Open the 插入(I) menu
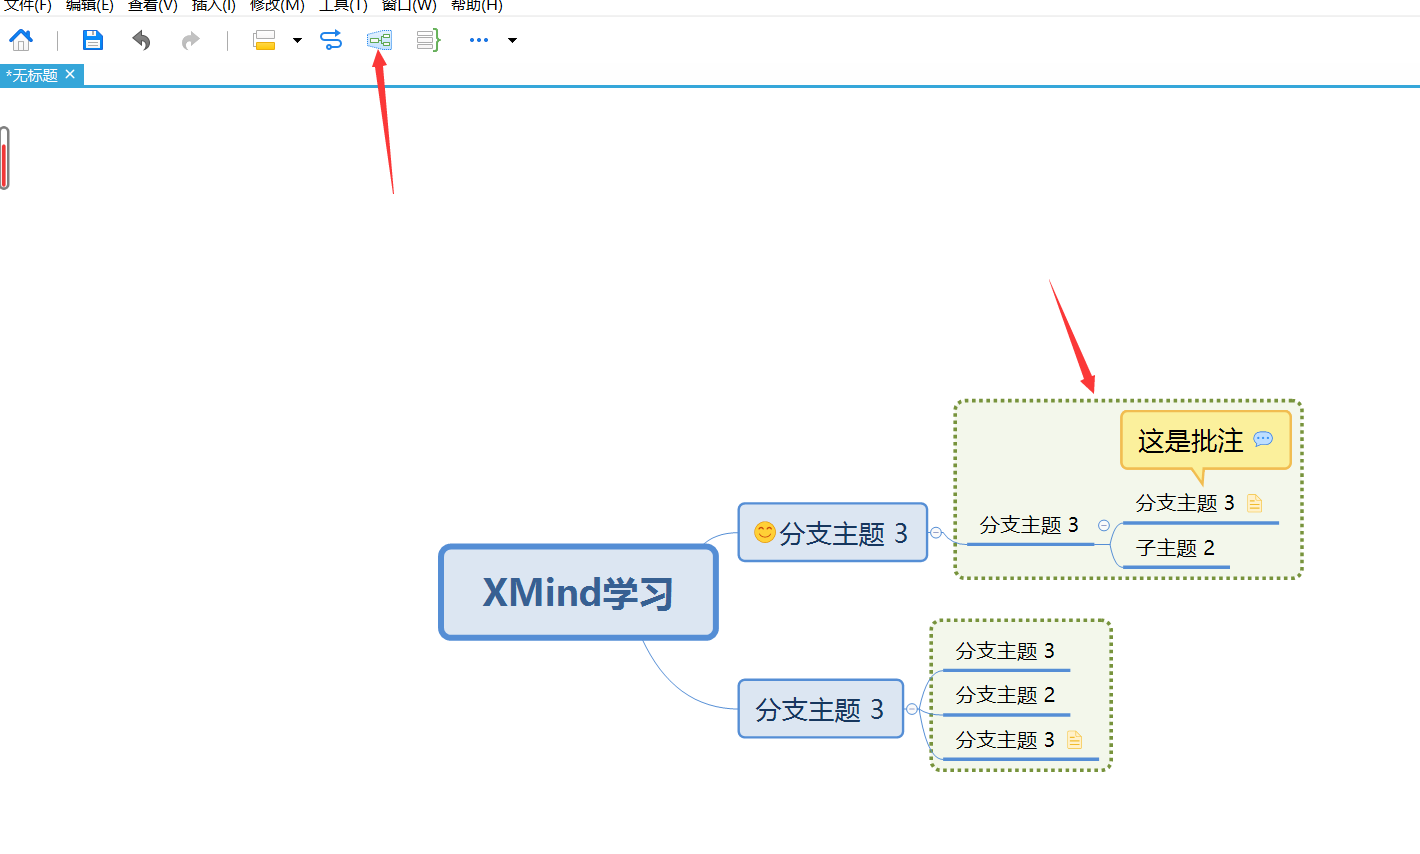Screen dimensions: 1420x854 tap(213, 6)
